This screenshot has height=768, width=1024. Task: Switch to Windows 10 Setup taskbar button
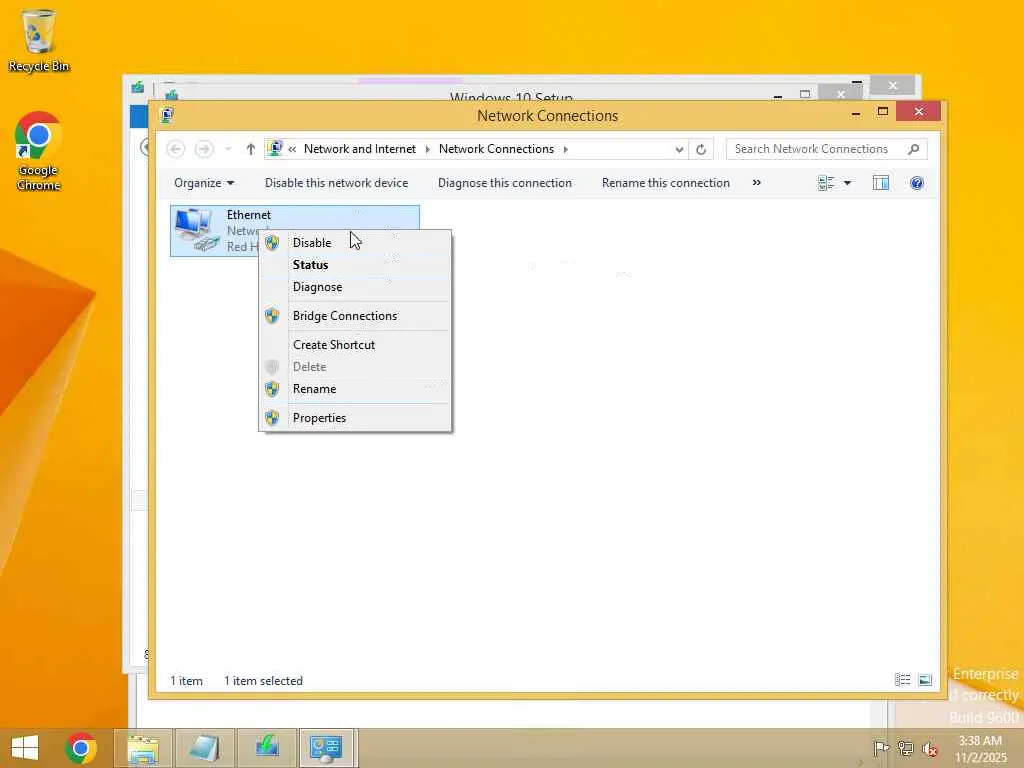click(267, 748)
